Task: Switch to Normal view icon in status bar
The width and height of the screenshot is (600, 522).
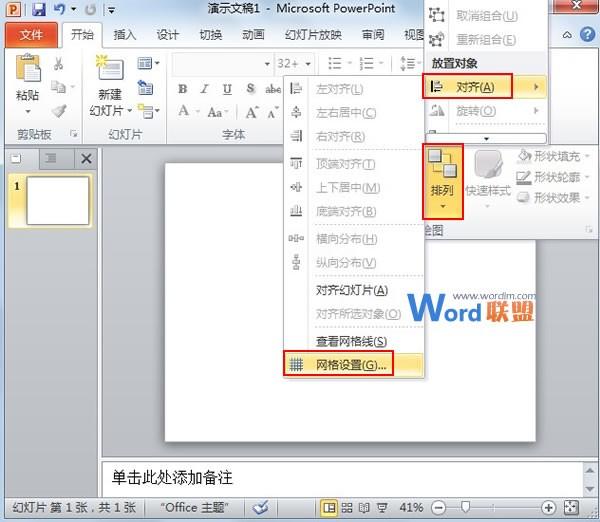Action: pyautogui.click(x=329, y=507)
